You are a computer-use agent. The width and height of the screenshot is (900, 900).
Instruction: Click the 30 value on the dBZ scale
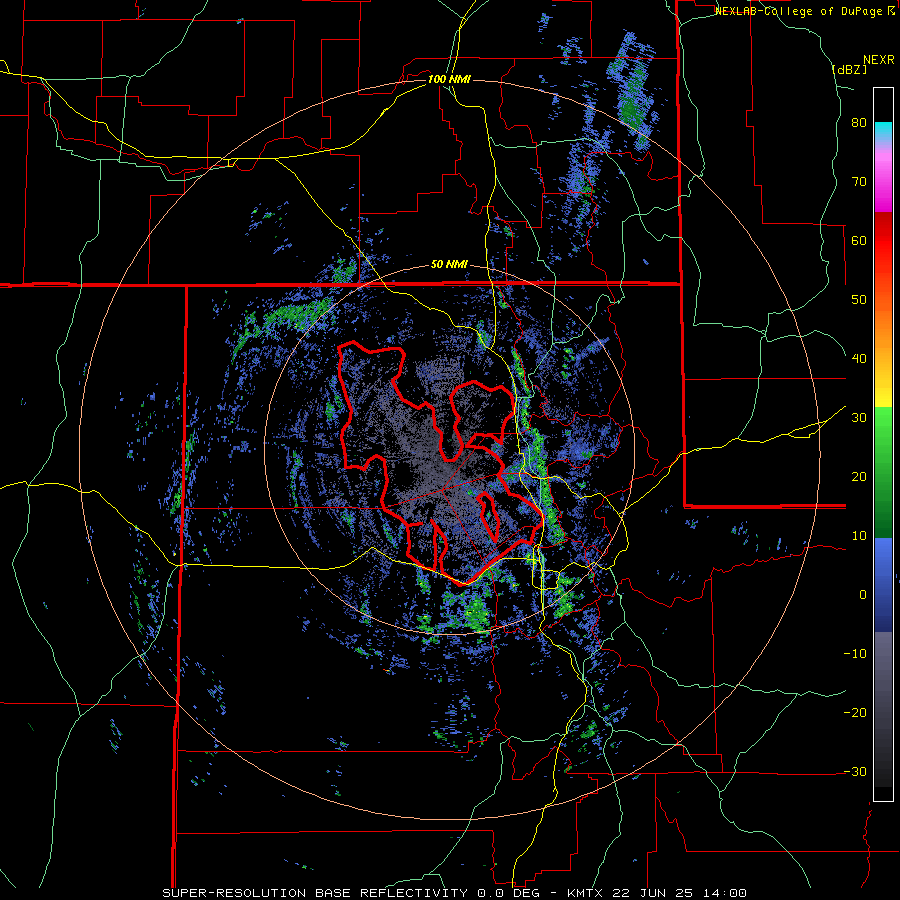pos(859,418)
